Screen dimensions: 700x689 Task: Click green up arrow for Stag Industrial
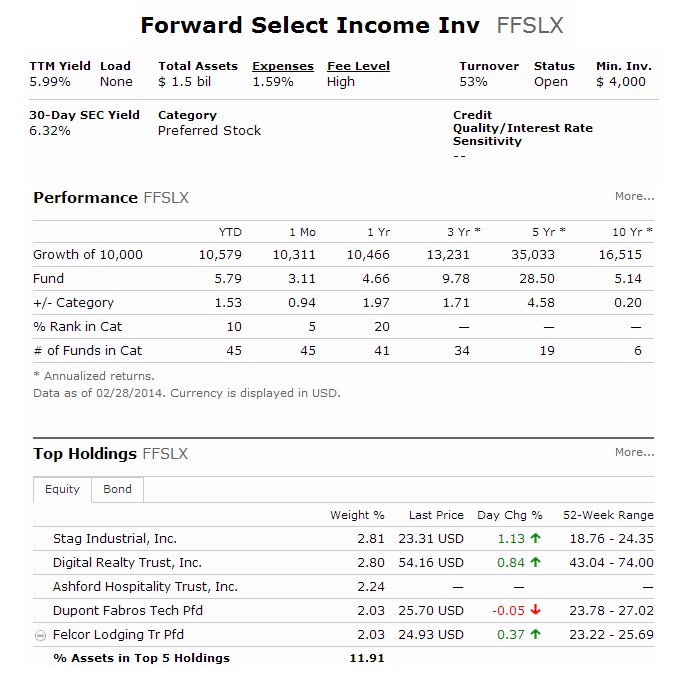[536, 538]
